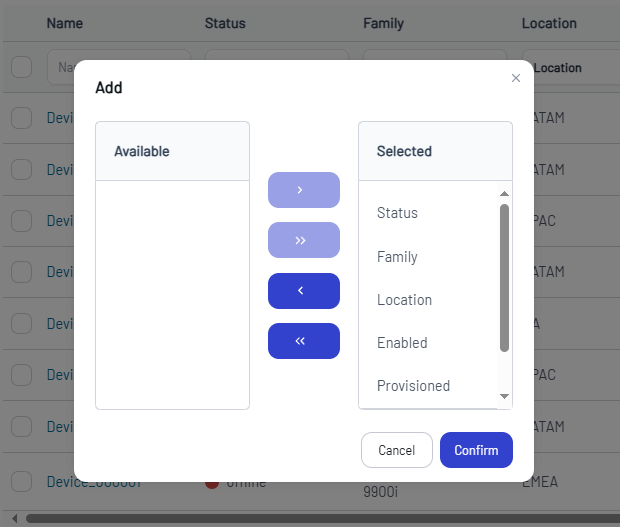Check the first device row checkbox
620x527 pixels.
point(21,118)
